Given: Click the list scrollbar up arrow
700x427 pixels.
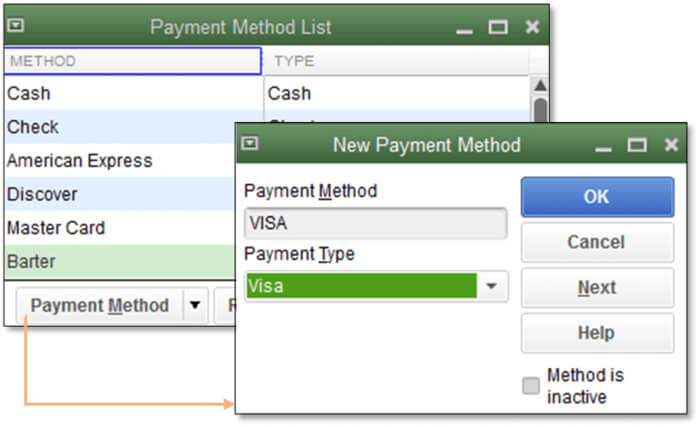Looking at the screenshot, I should (540, 85).
